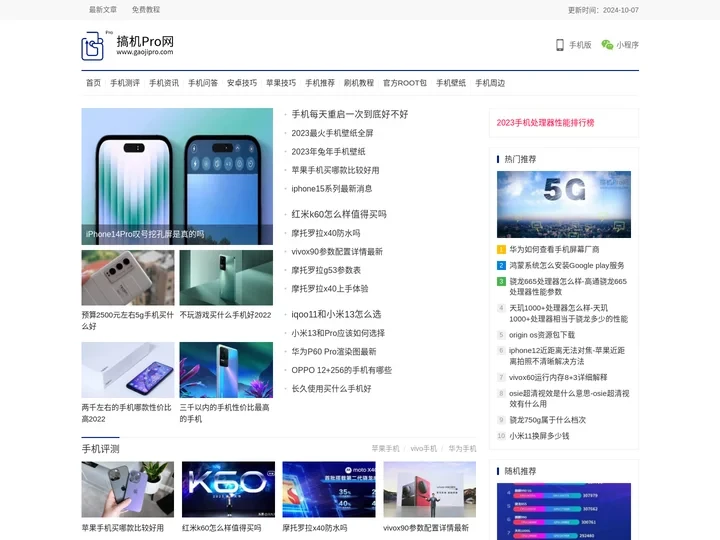Open iqoo11和小米13怎么选 link
Screen dimensions: 720x540
pyautogui.click(x=336, y=315)
